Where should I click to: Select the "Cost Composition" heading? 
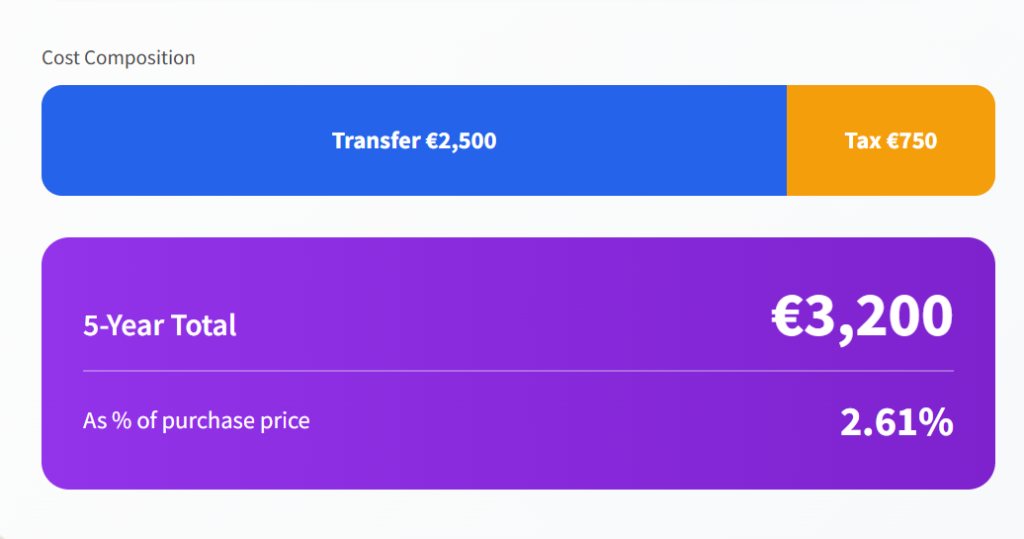(118, 58)
